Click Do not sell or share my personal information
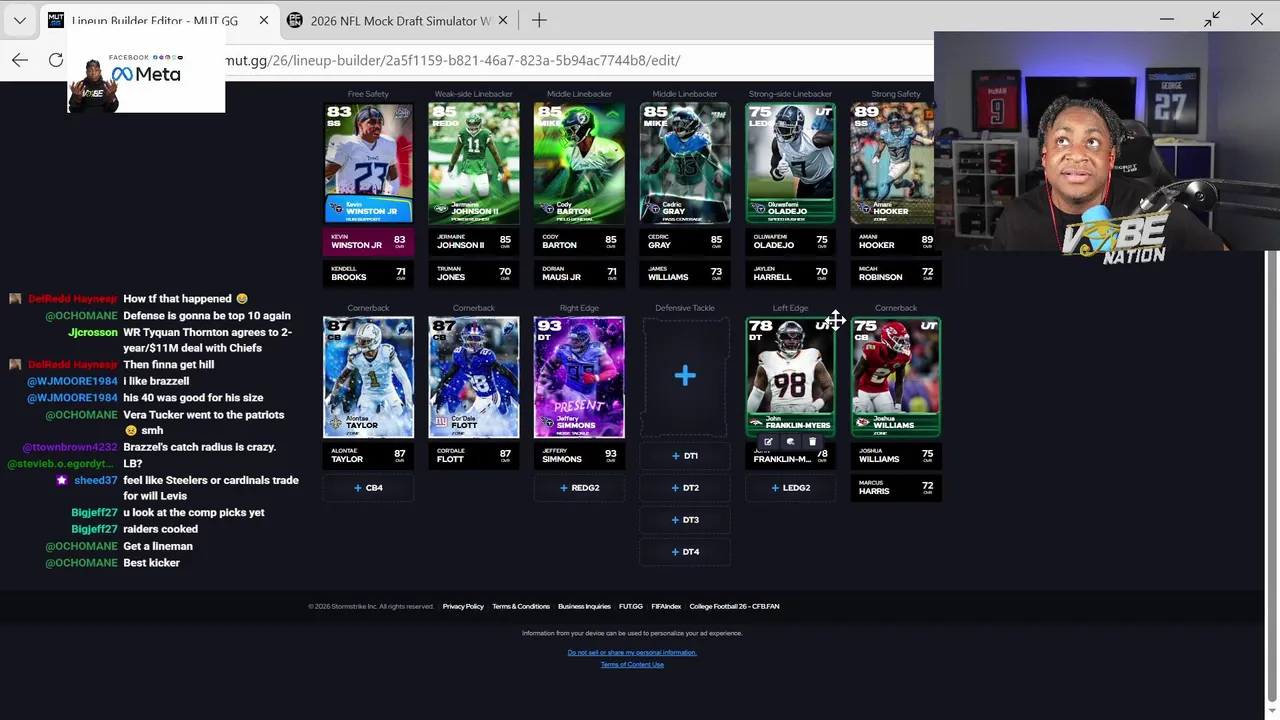This screenshot has width=1280, height=720. coord(632,653)
